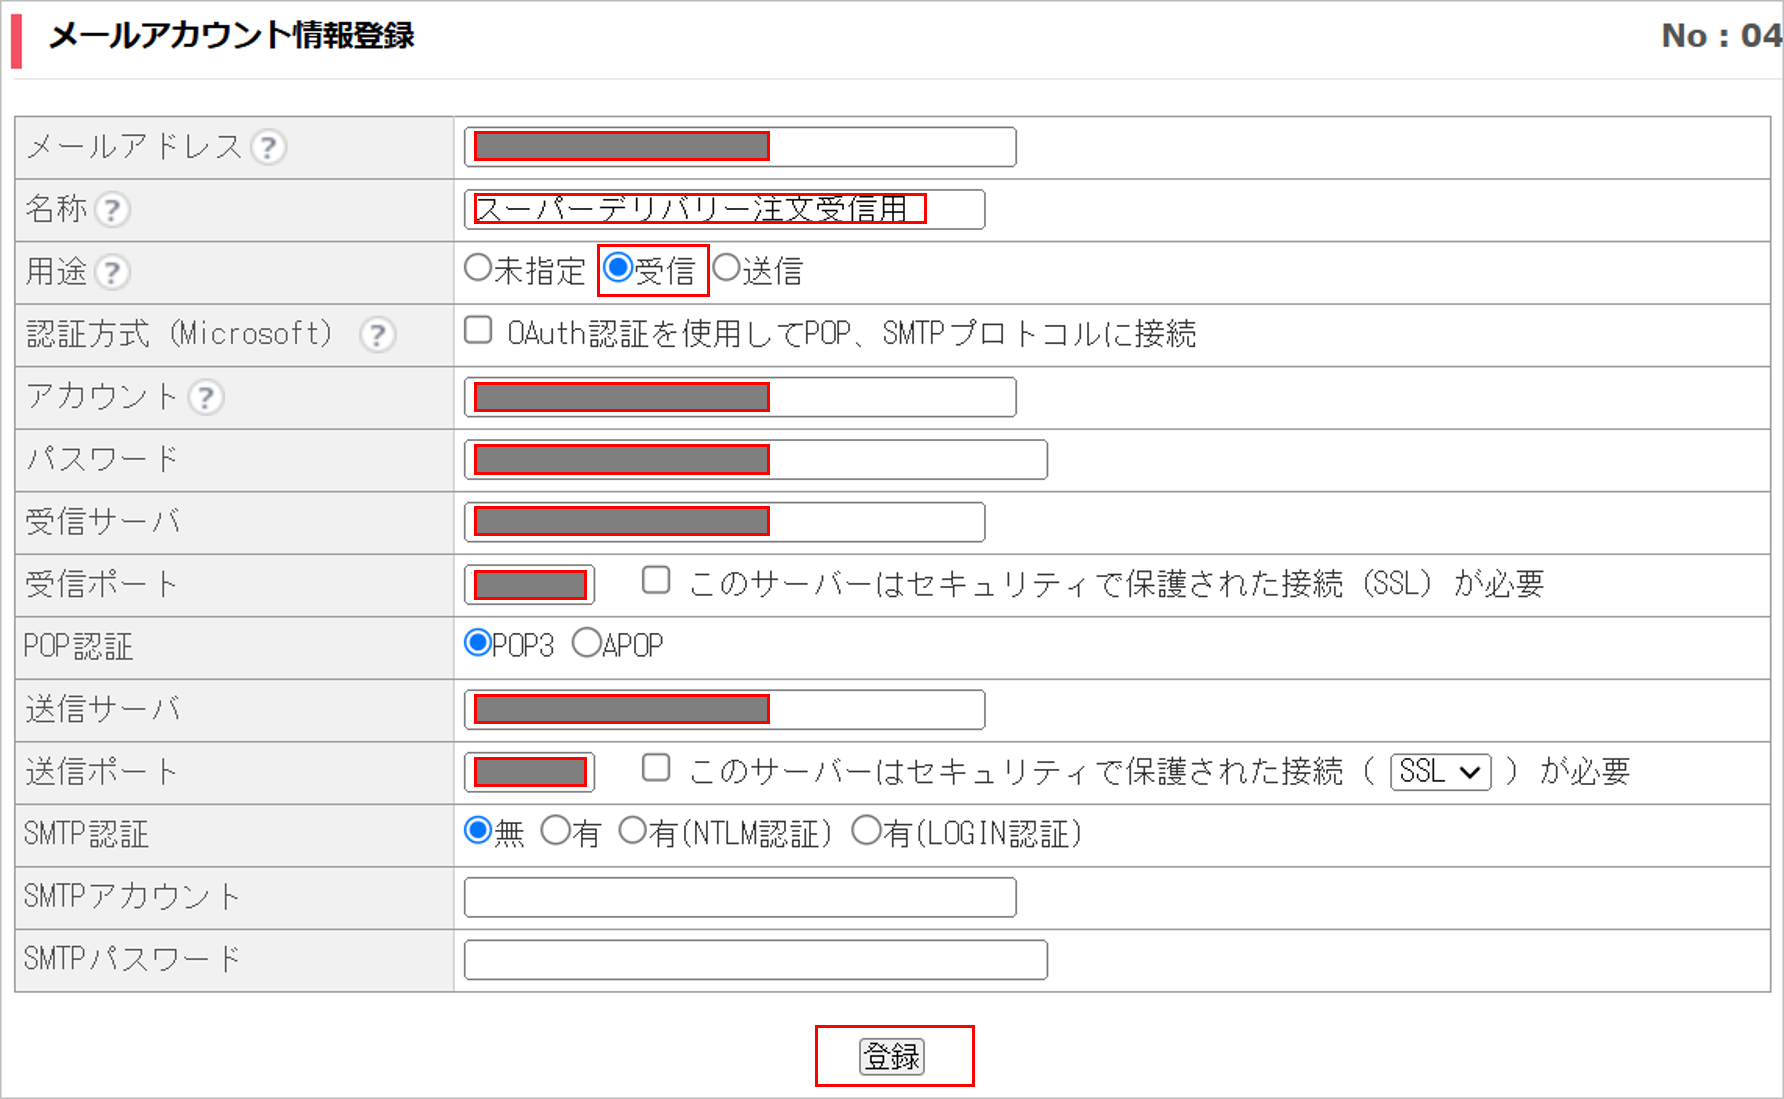This screenshot has height=1099, width=1784.
Task: Set SMTP認証 to 無
Action: click(478, 830)
